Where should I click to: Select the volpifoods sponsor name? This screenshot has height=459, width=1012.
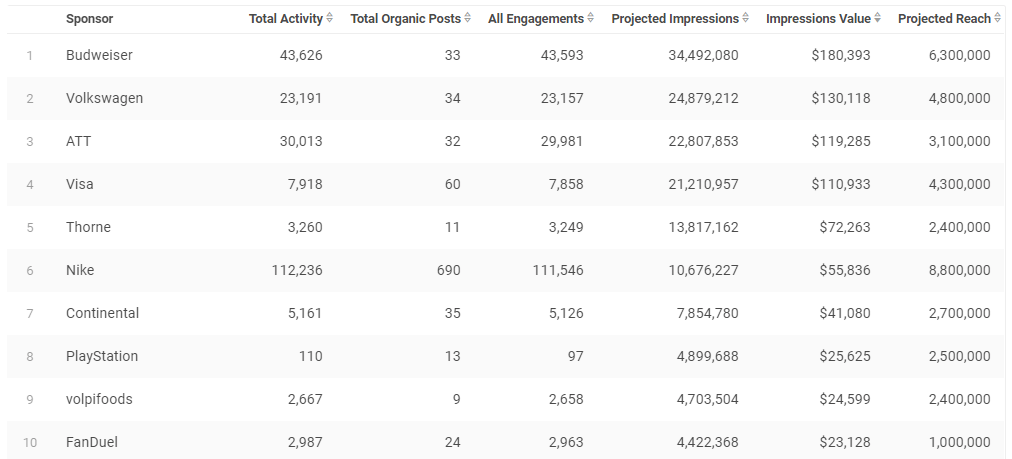tap(99, 399)
